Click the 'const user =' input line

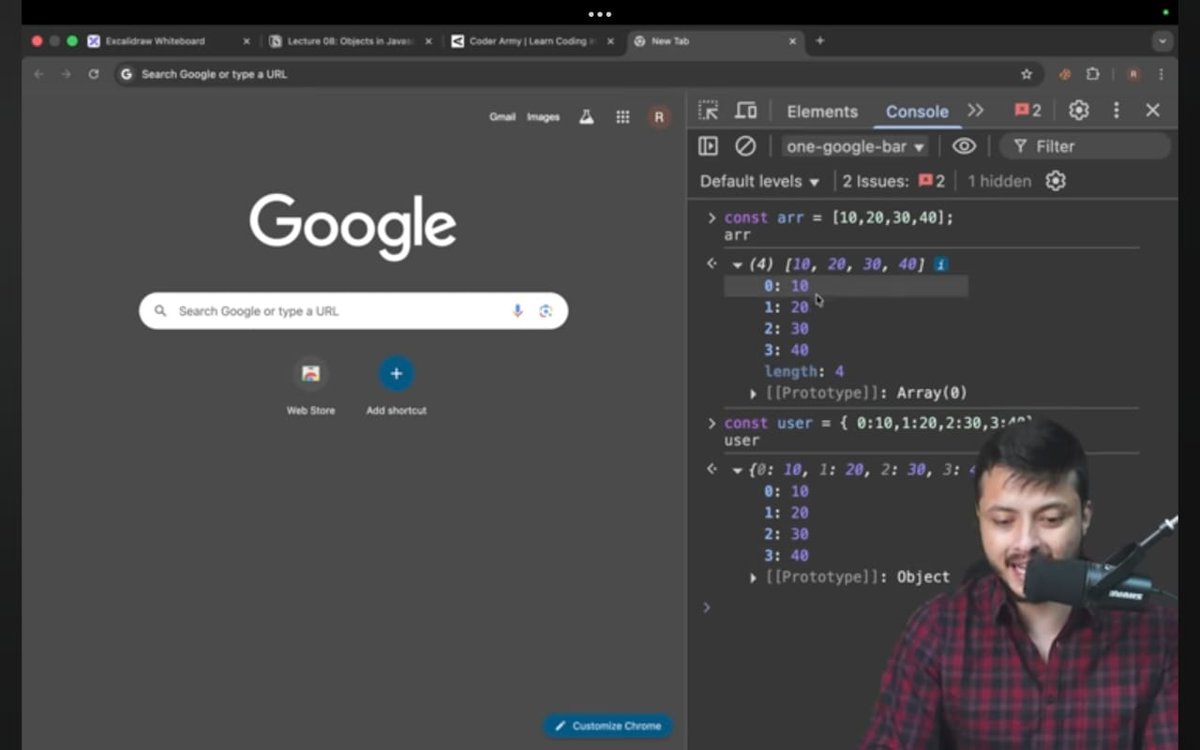pyautogui.click(x=878, y=423)
